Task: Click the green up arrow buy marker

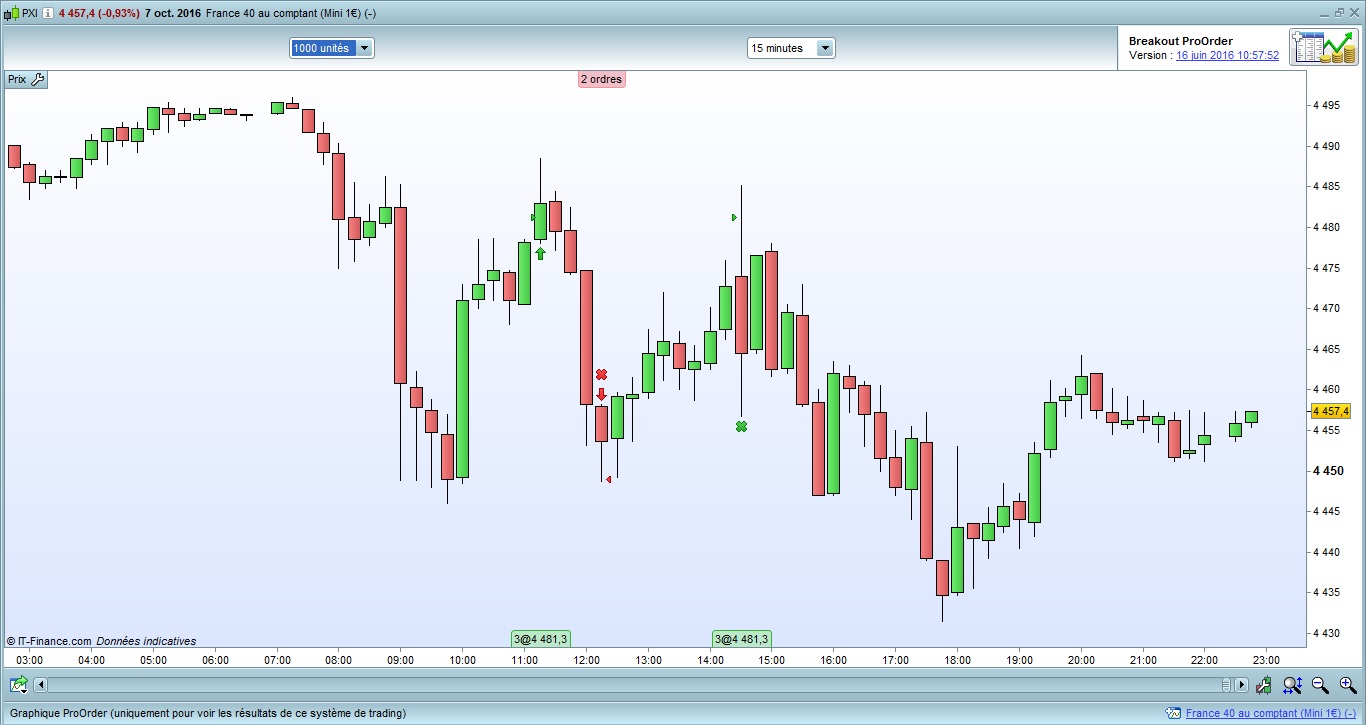Action: point(540,253)
